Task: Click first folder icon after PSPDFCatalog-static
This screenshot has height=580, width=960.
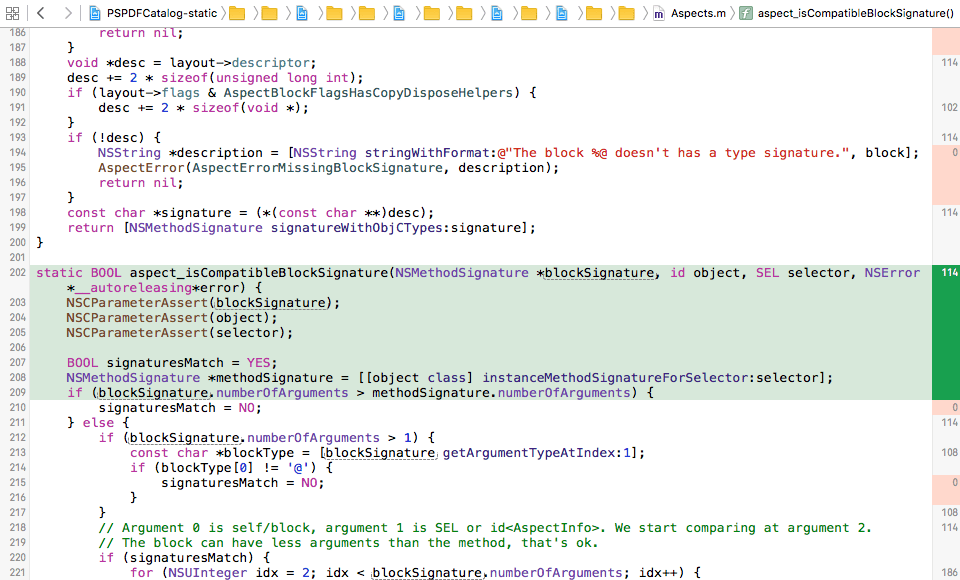Action: (x=237, y=13)
